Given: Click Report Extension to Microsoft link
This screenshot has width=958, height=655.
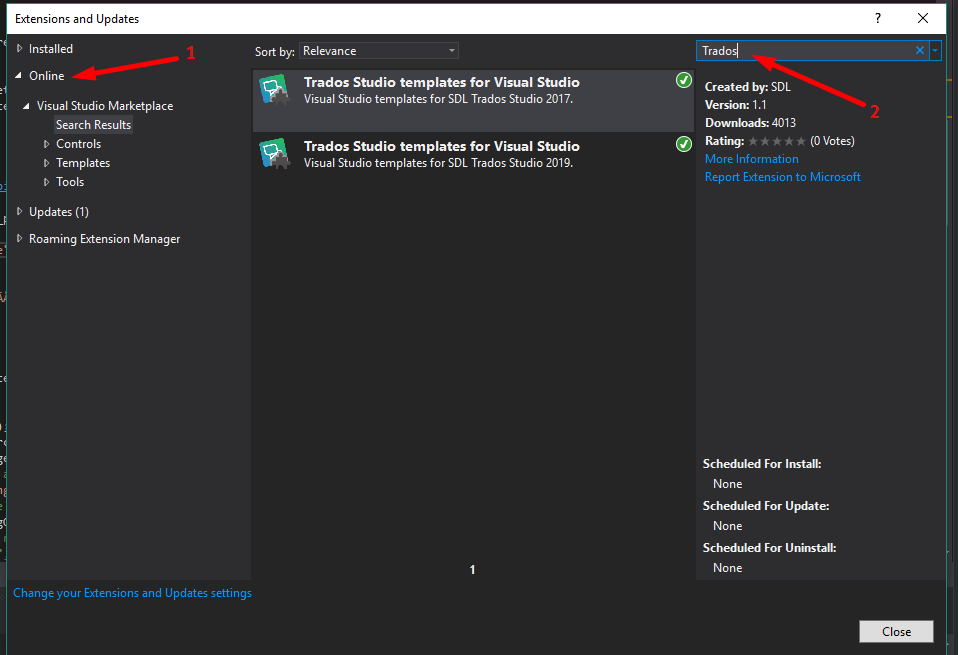Looking at the screenshot, I should pos(782,177).
